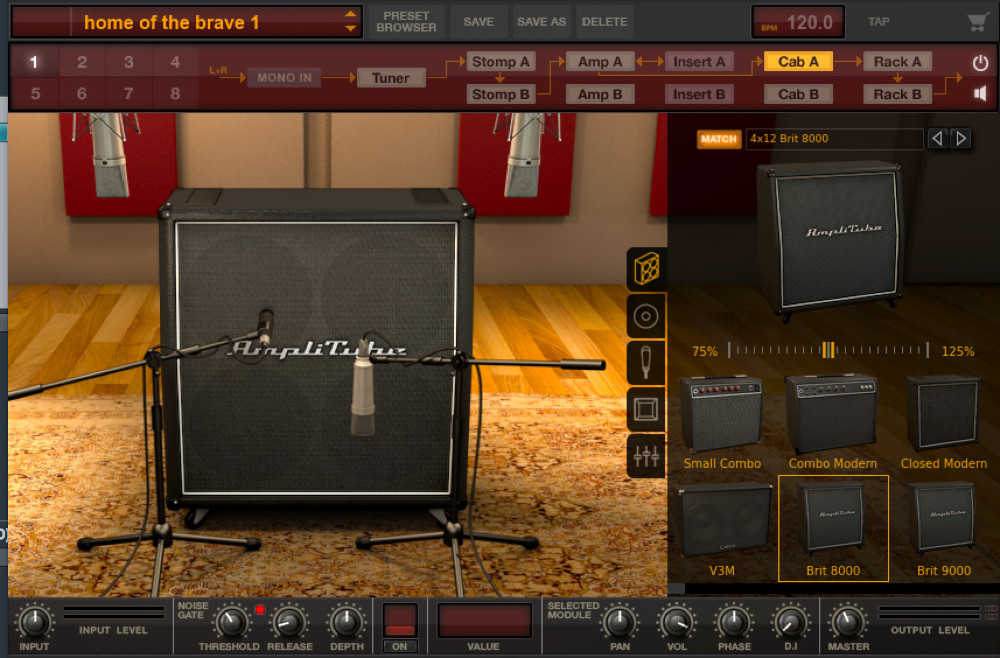Switch to the Rack A module
This screenshot has width=1000, height=658.
(x=897, y=62)
